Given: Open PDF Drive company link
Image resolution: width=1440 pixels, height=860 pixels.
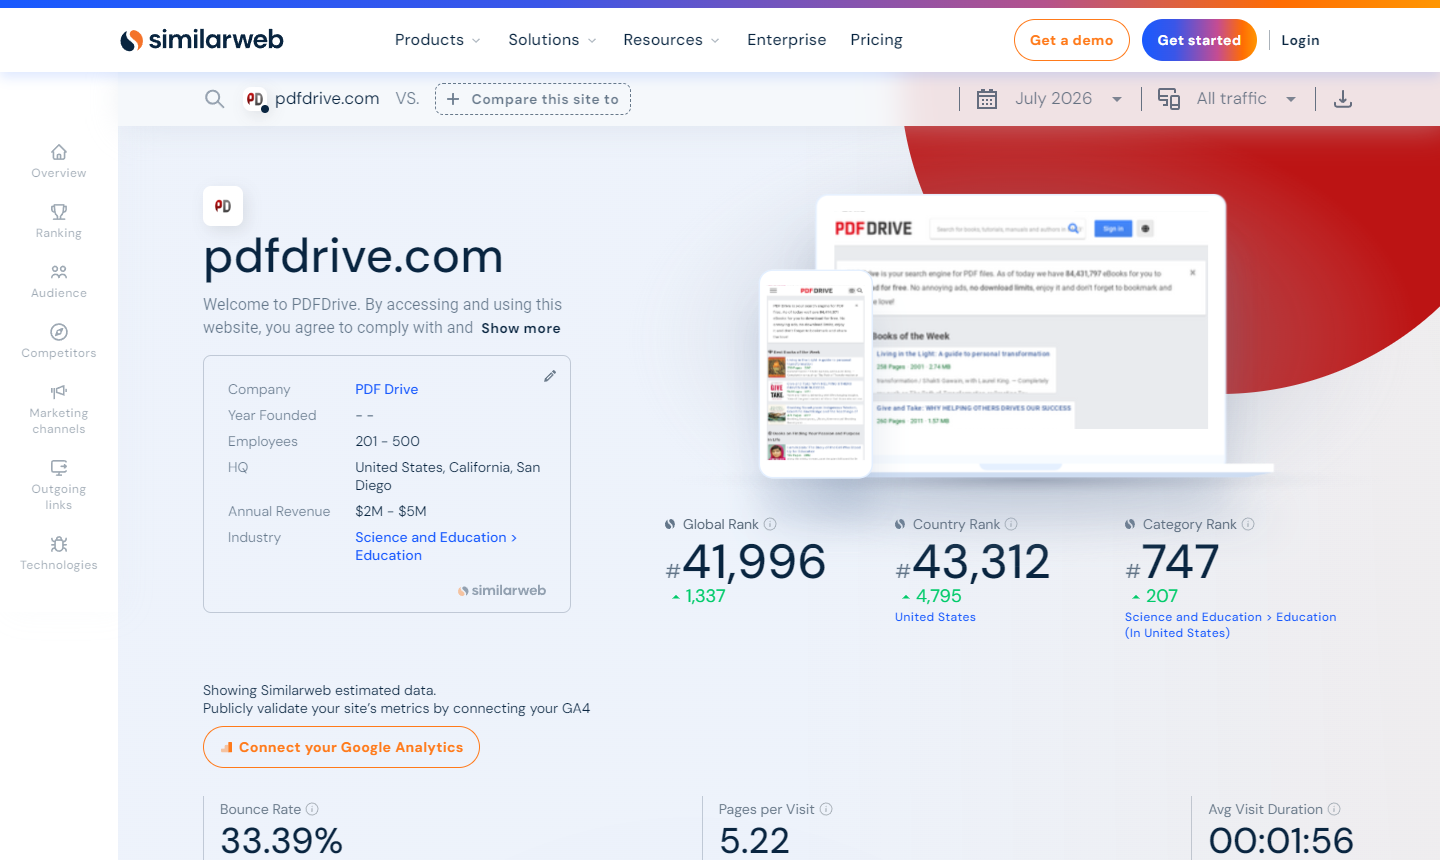Looking at the screenshot, I should pyautogui.click(x=387, y=389).
